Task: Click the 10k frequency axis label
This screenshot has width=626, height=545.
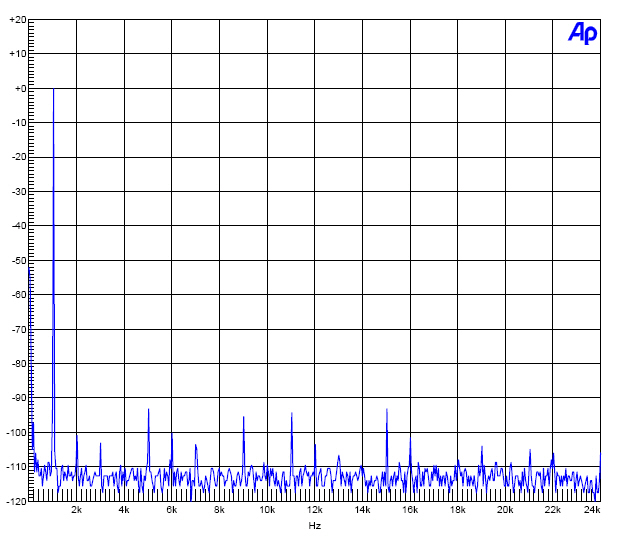Action: [x=267, y=510]
